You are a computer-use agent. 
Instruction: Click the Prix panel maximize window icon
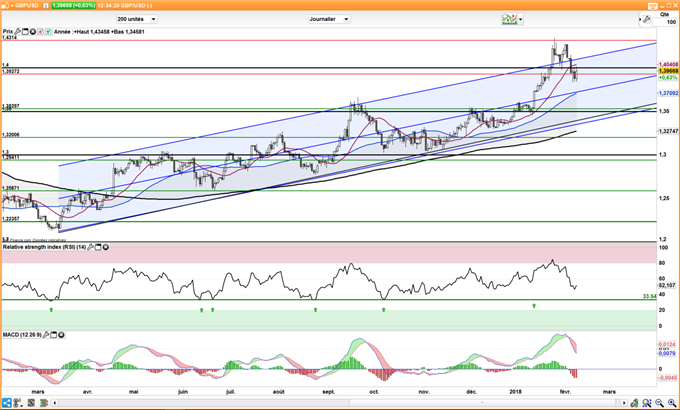25,32
